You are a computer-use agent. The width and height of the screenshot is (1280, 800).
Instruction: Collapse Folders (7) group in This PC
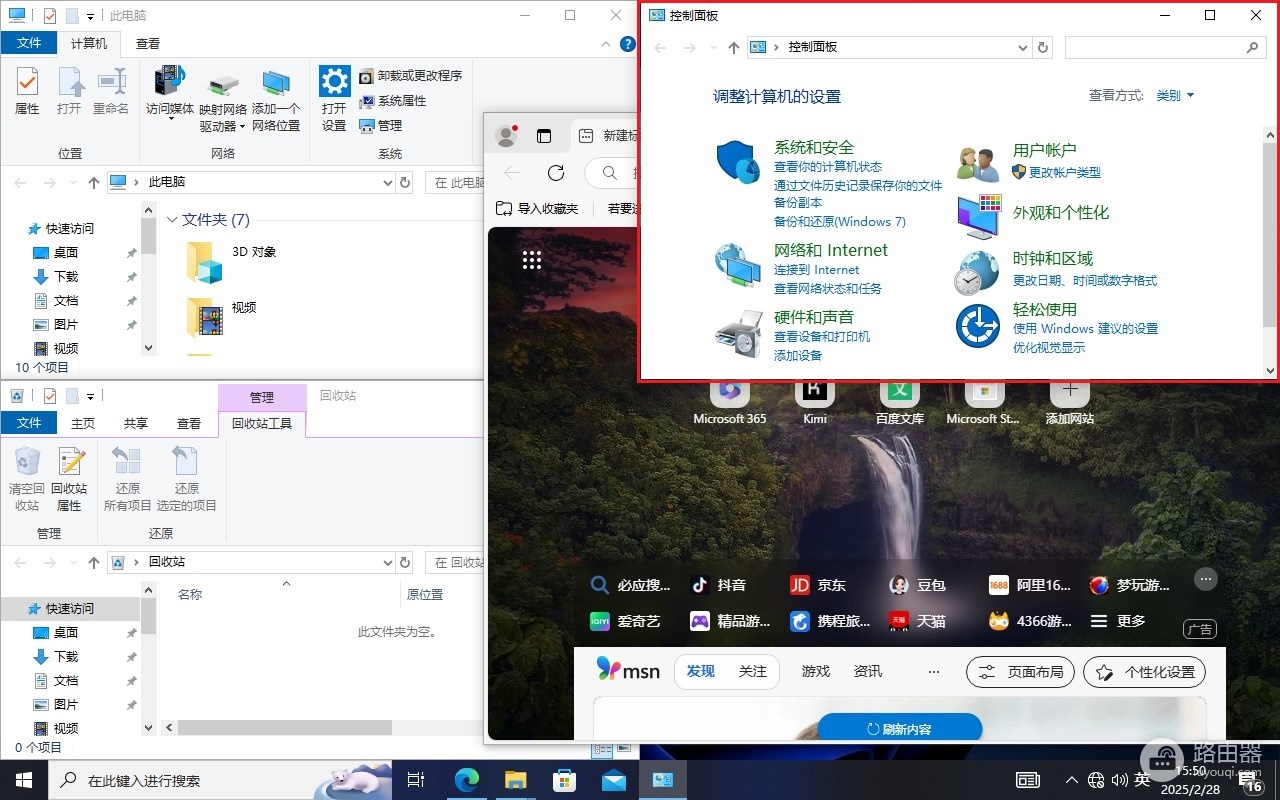tap(172, 220)
